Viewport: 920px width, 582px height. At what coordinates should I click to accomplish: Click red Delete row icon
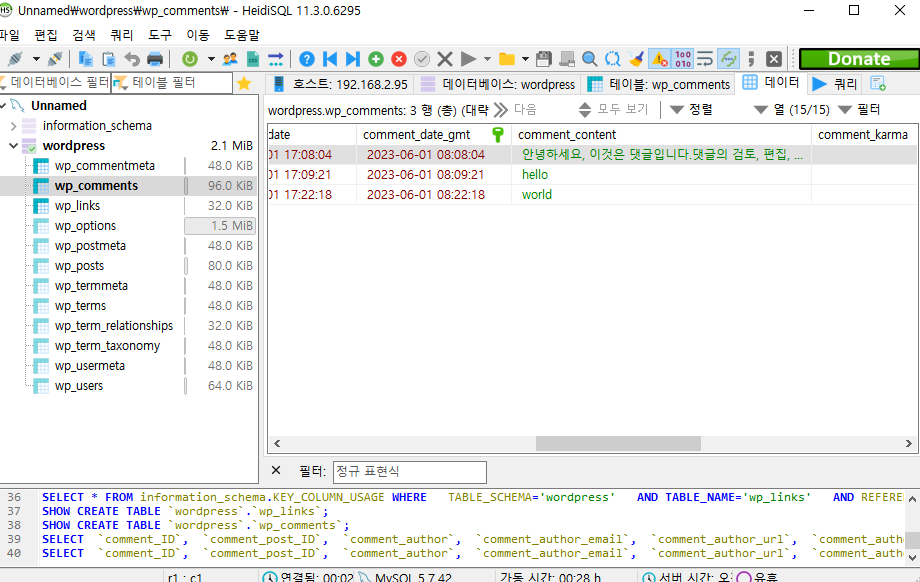(x=399, y=59)
